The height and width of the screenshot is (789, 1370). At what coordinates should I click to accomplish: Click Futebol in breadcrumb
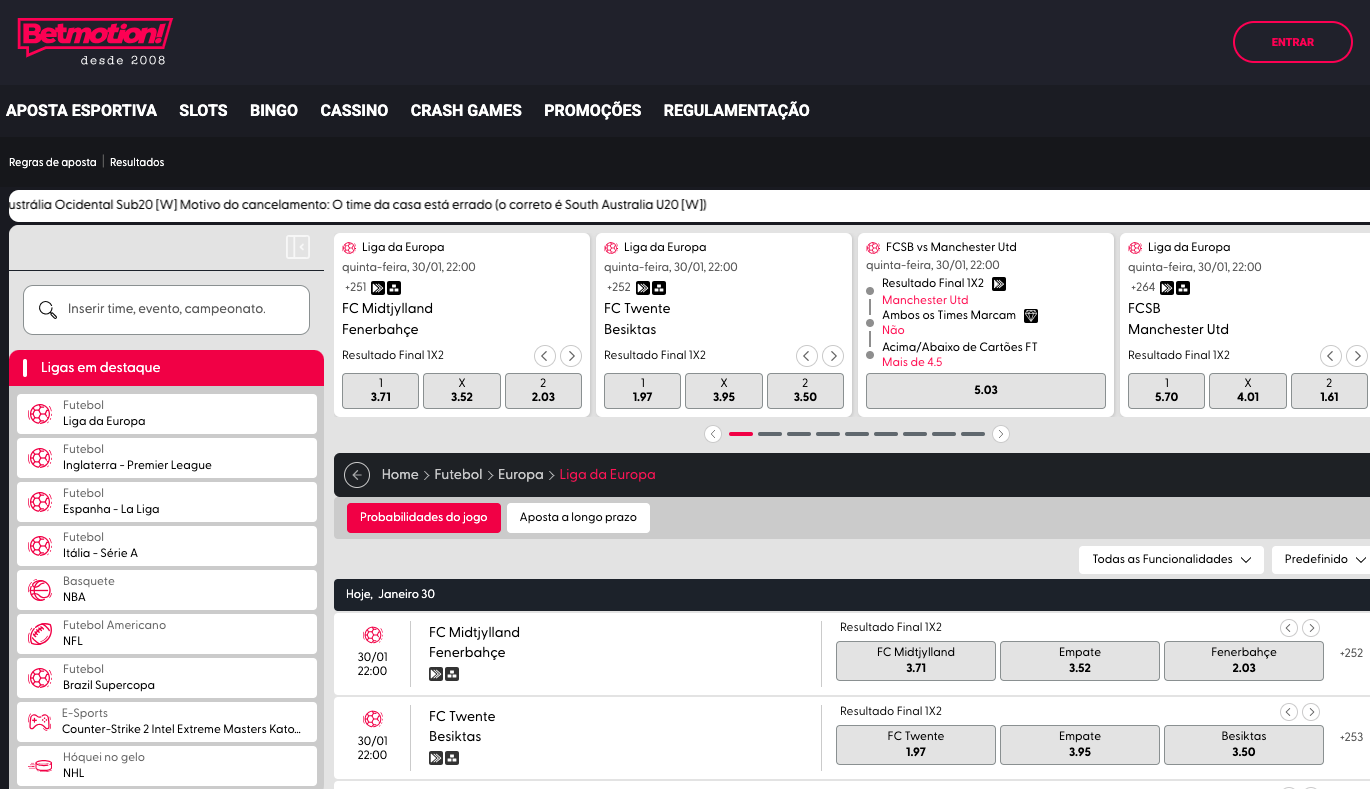458,475
